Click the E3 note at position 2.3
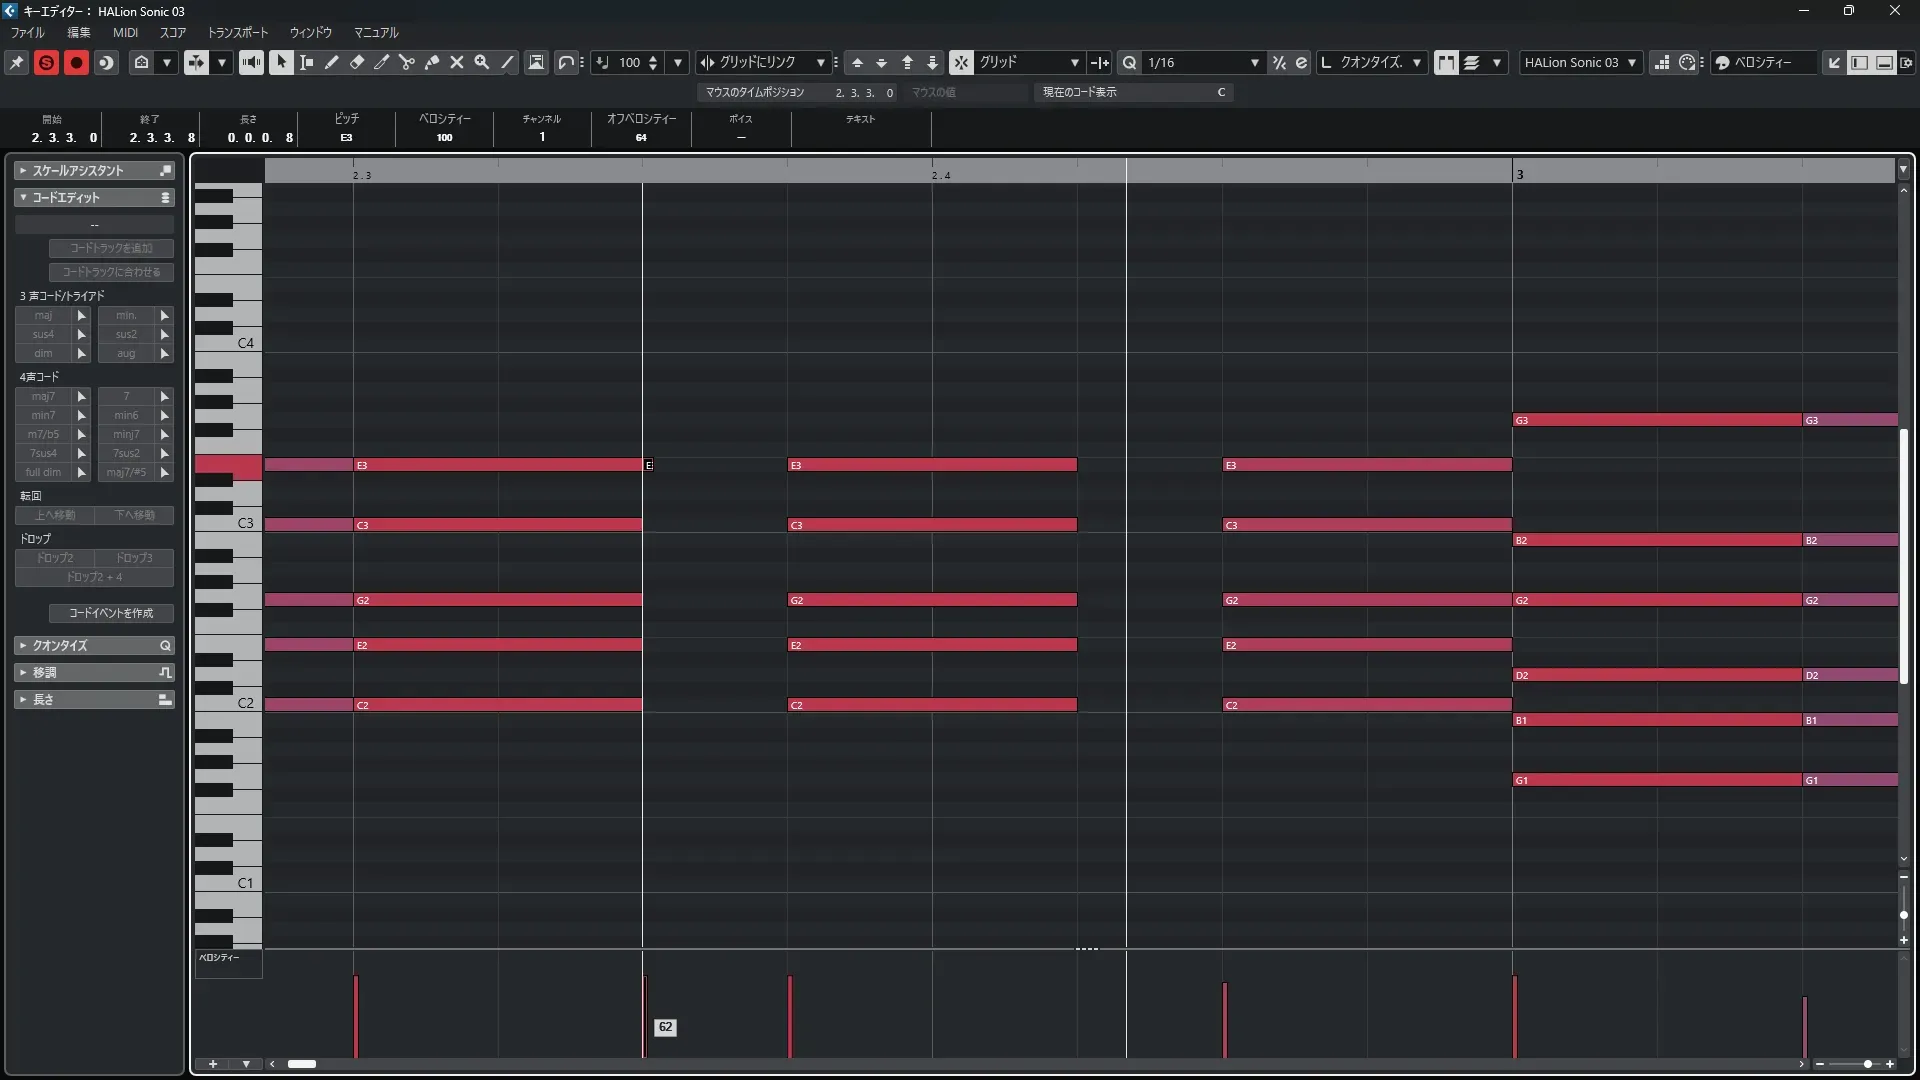The width and height of the screenshot is (1920, 1080). pyautogui.click(x=497, y=465)
